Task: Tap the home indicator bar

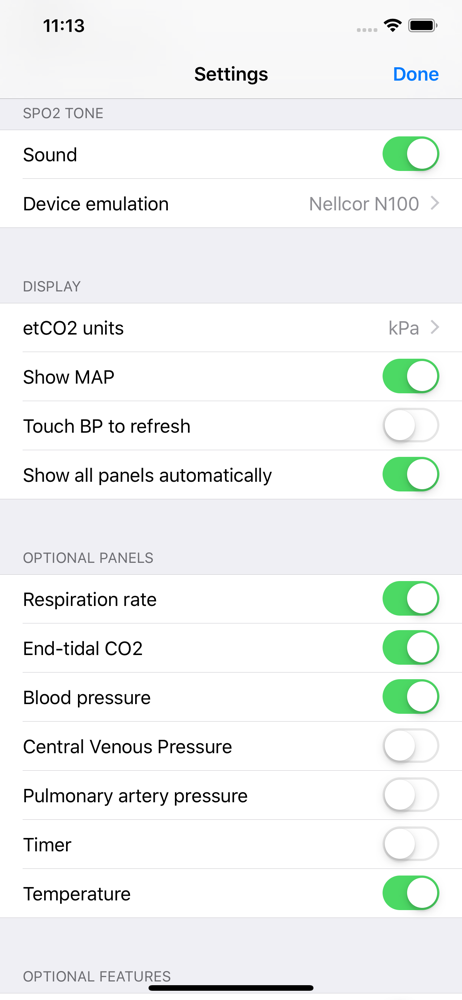Action: click(231, 988)
